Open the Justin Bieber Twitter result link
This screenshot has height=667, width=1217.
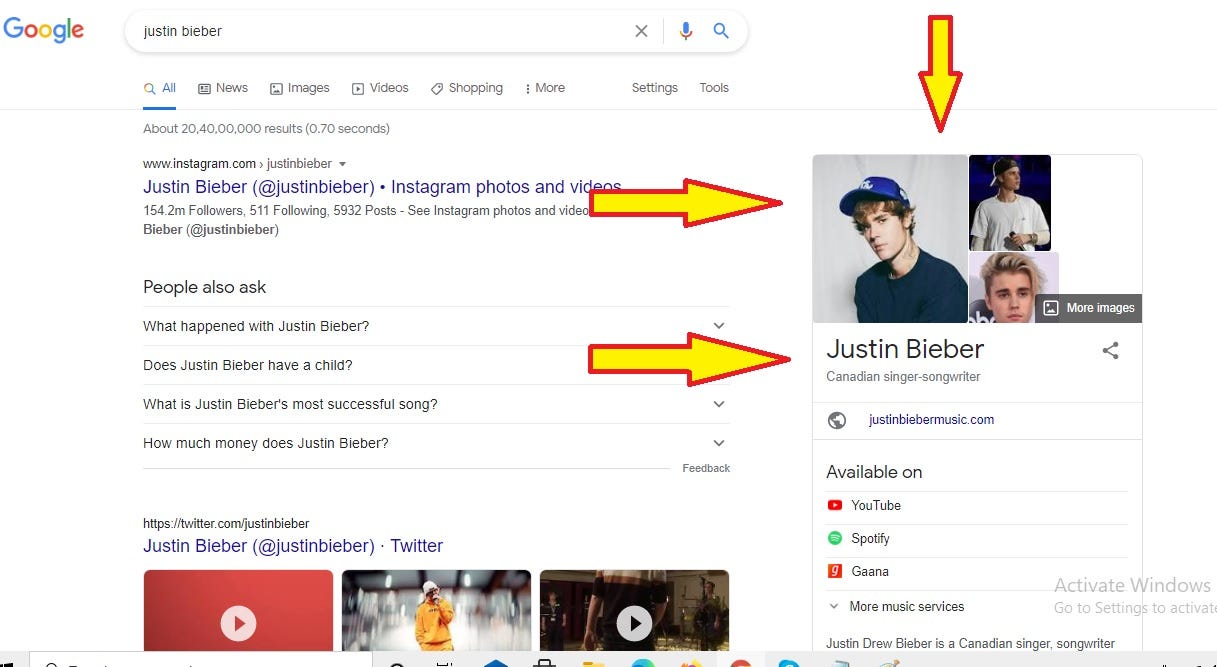pyautogui.click(x=293, y=546)
